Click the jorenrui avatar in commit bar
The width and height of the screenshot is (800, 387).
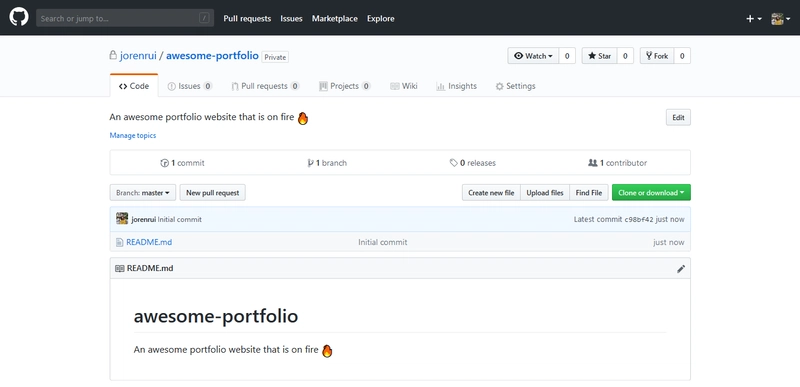point(122,219)
